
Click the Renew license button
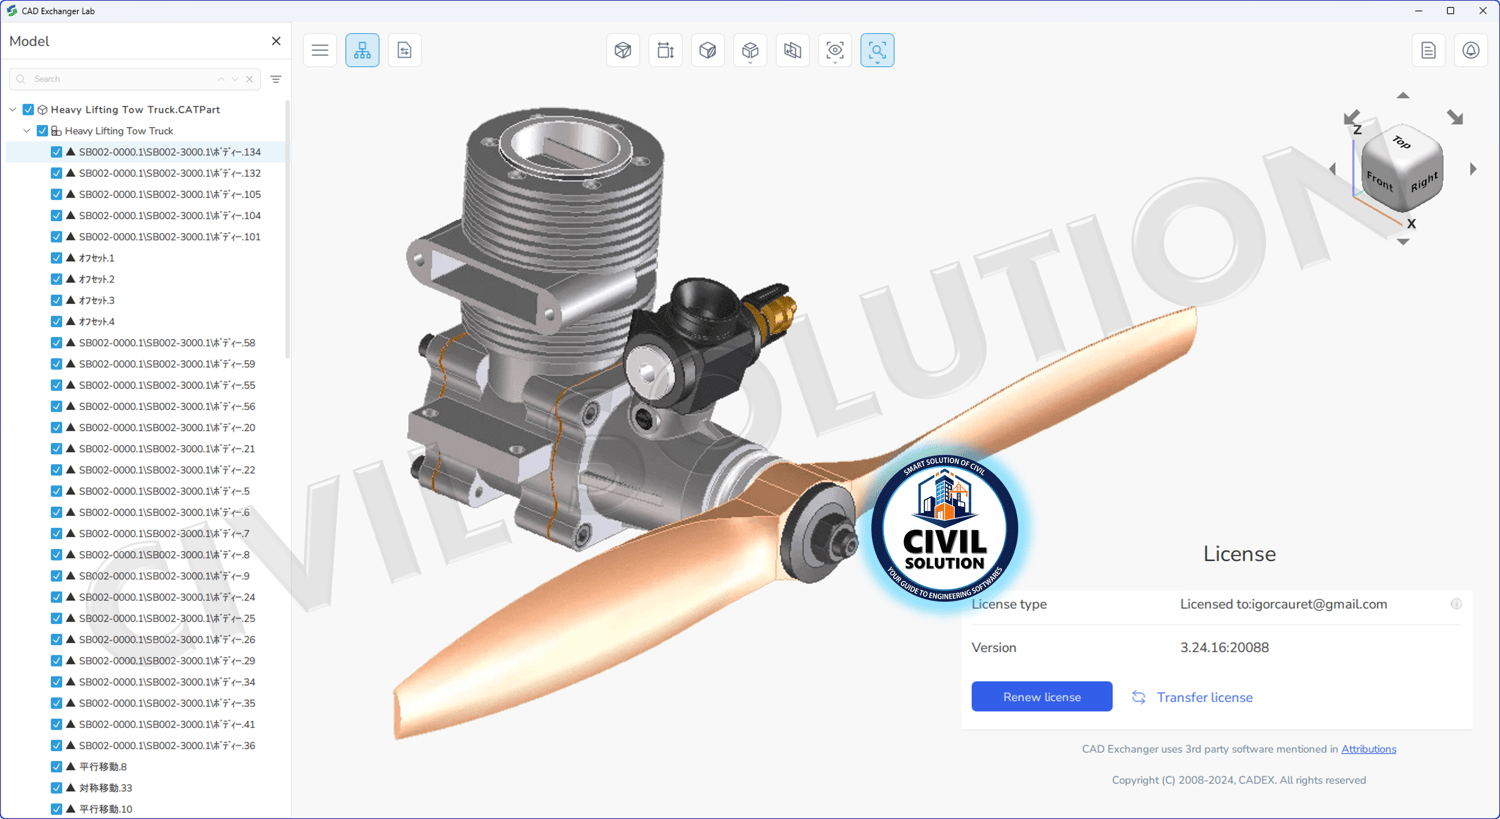click(1042, 697)
